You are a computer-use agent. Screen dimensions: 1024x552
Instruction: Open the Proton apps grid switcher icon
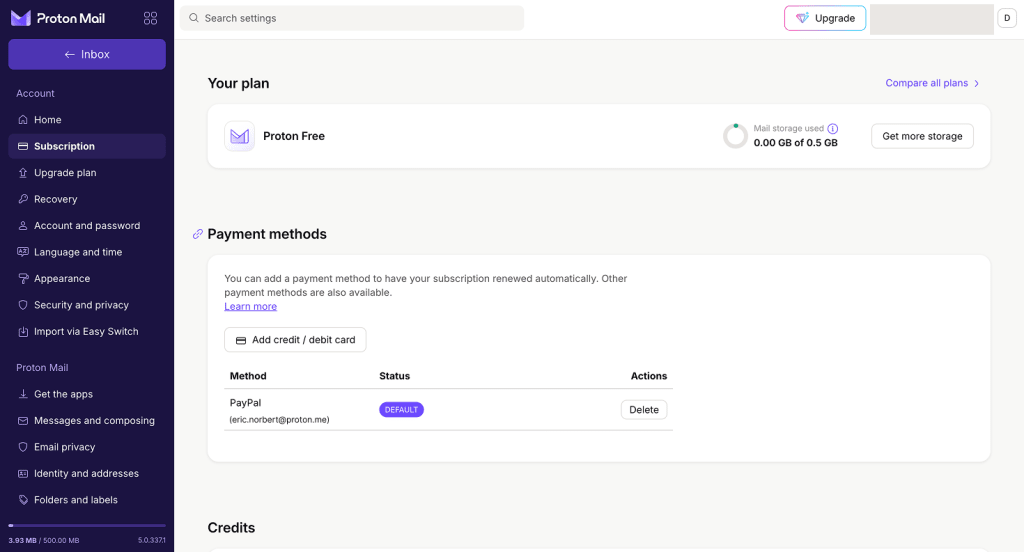[x=151, y=18]
